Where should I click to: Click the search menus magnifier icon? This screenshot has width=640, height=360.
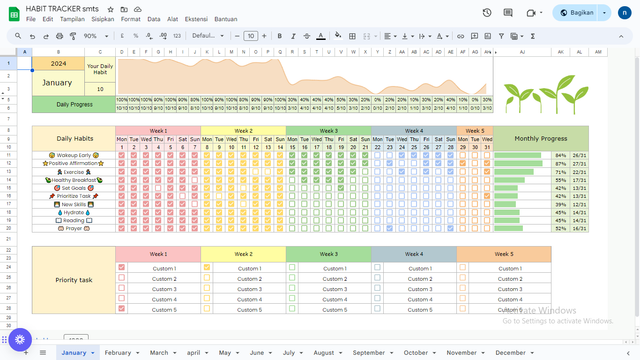[x=18, y=36]
